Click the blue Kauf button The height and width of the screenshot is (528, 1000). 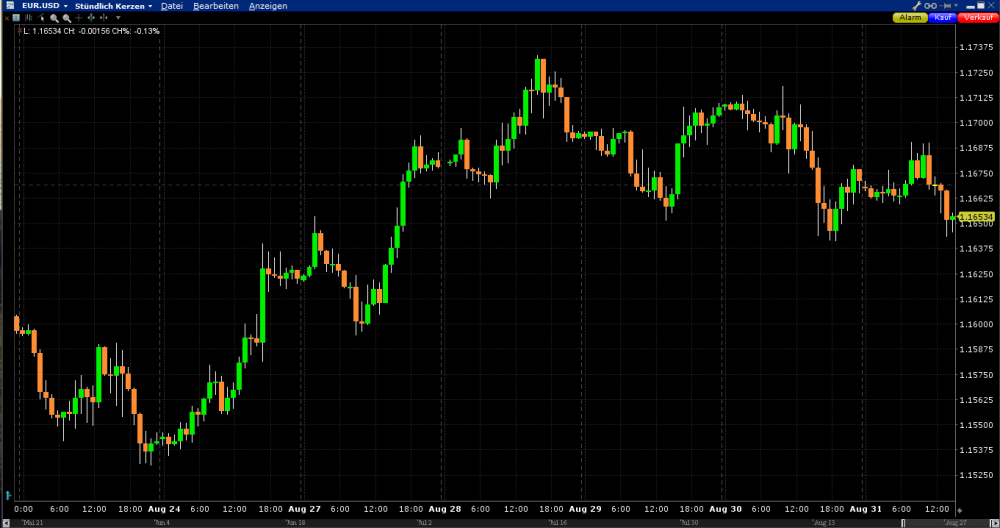click(943, 18)
